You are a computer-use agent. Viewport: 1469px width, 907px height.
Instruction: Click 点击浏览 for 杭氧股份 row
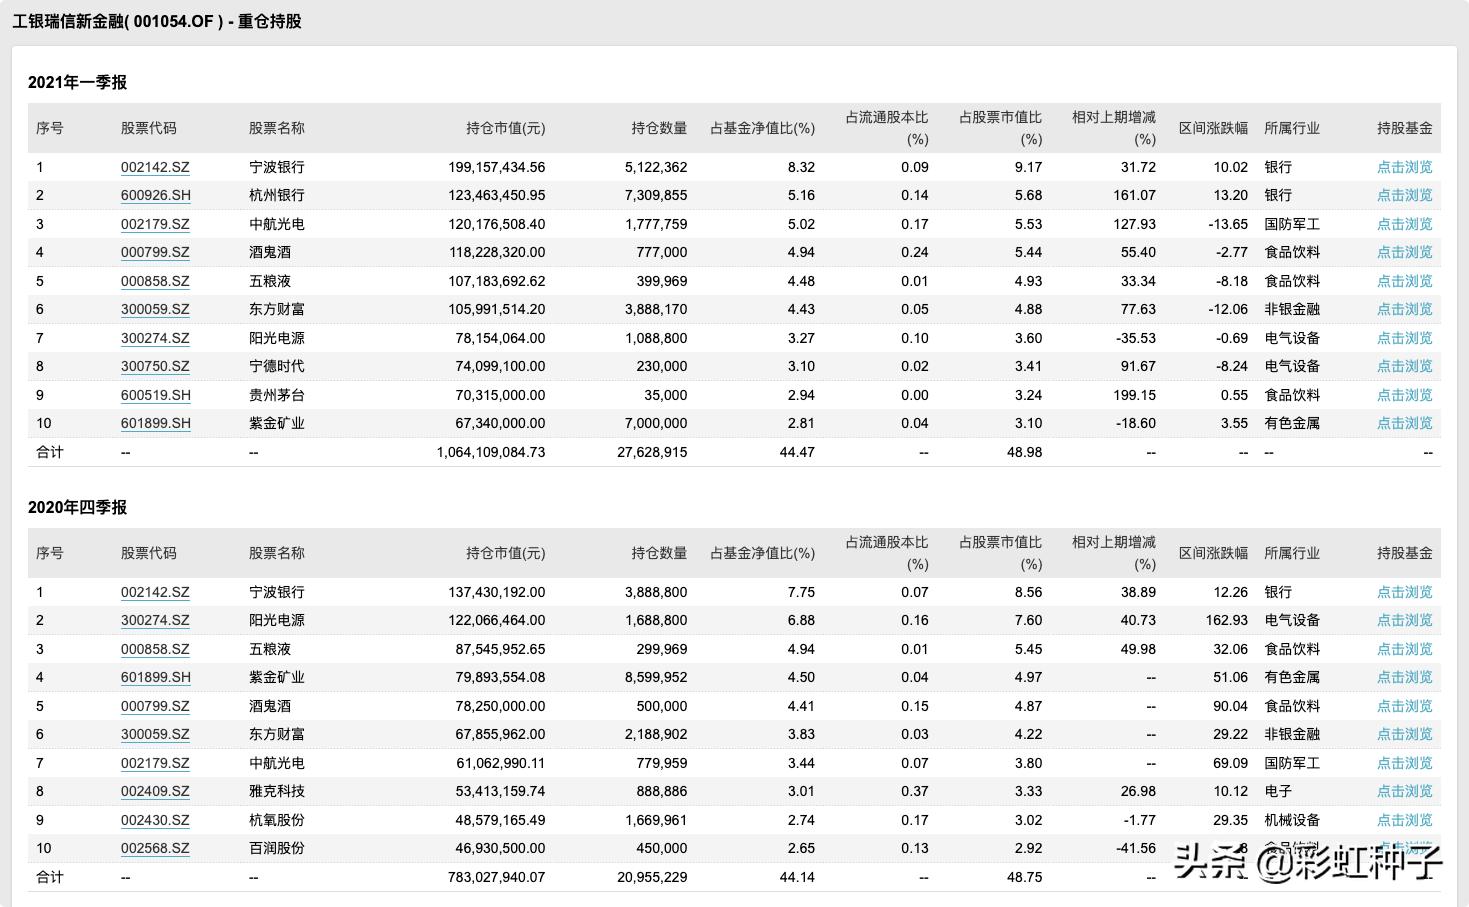1404,820
